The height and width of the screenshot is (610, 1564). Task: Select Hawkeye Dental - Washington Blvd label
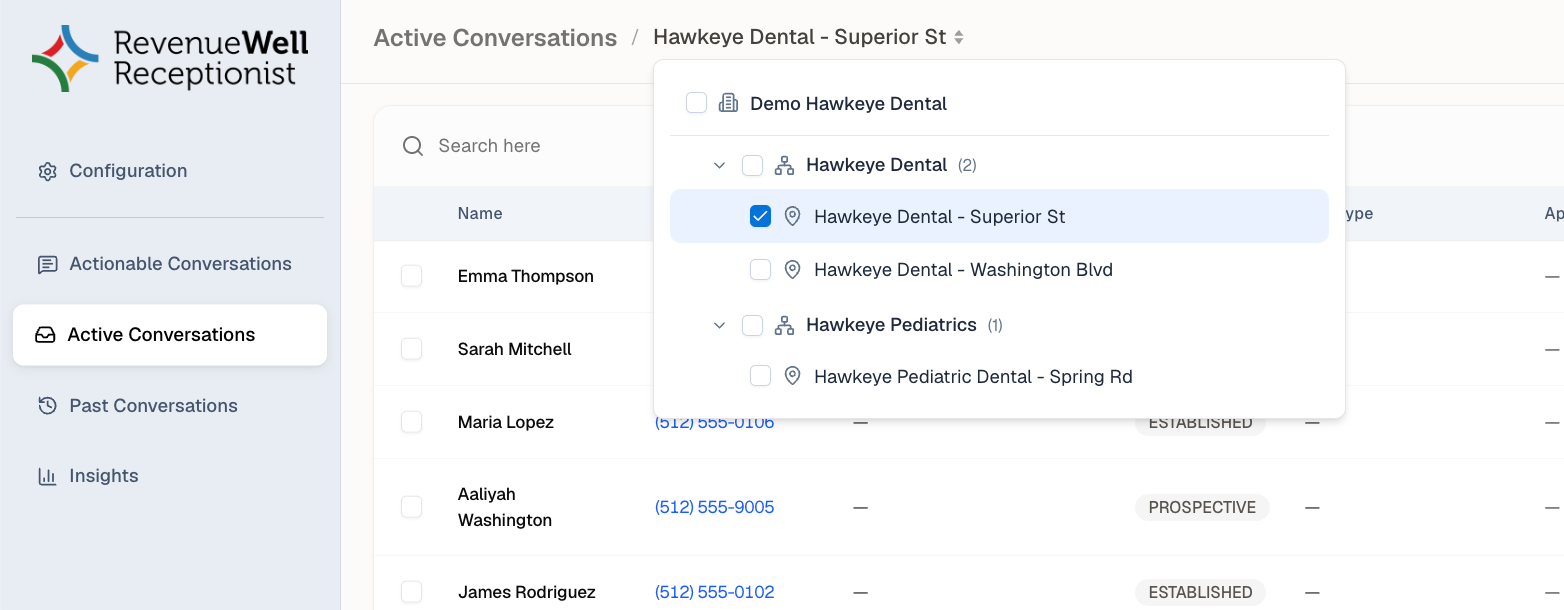pos(963,270)
